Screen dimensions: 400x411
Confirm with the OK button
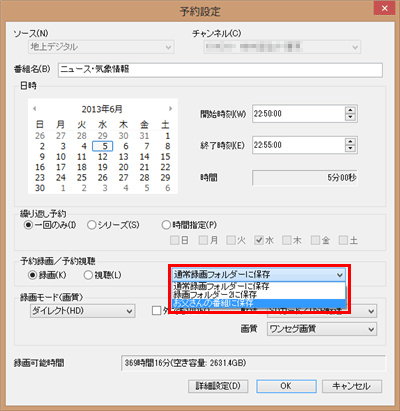[286, 386]
